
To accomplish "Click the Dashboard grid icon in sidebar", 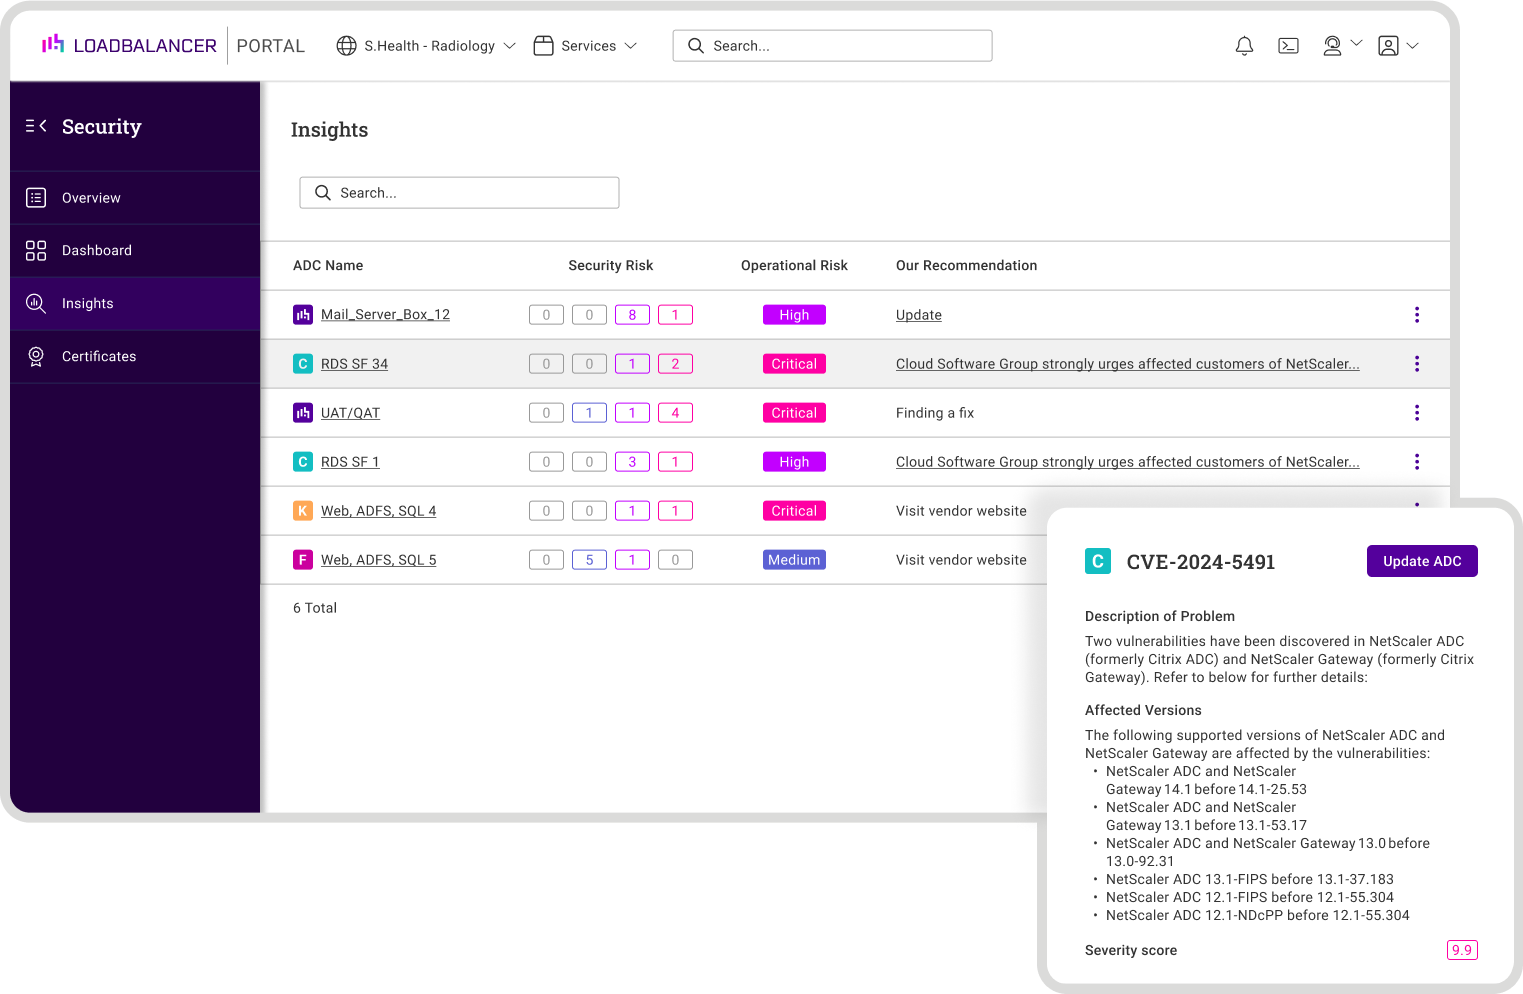I will click(36, 251).
